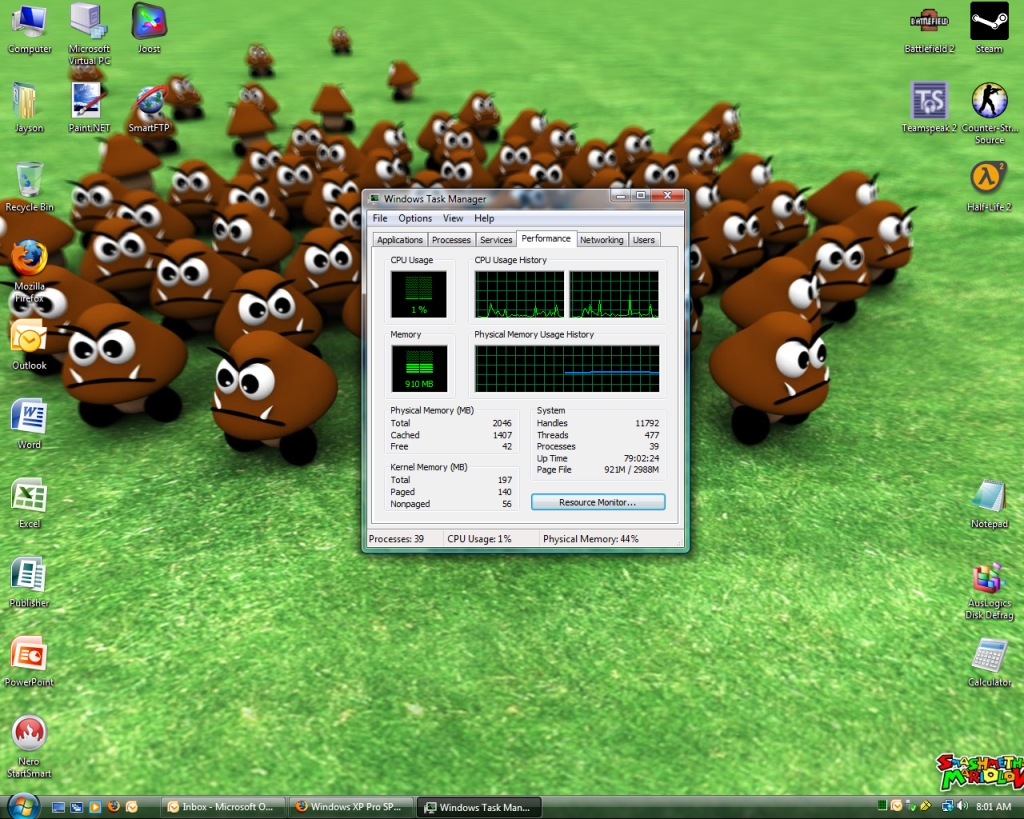Switch to the Services tab

(x=496, y=240)
